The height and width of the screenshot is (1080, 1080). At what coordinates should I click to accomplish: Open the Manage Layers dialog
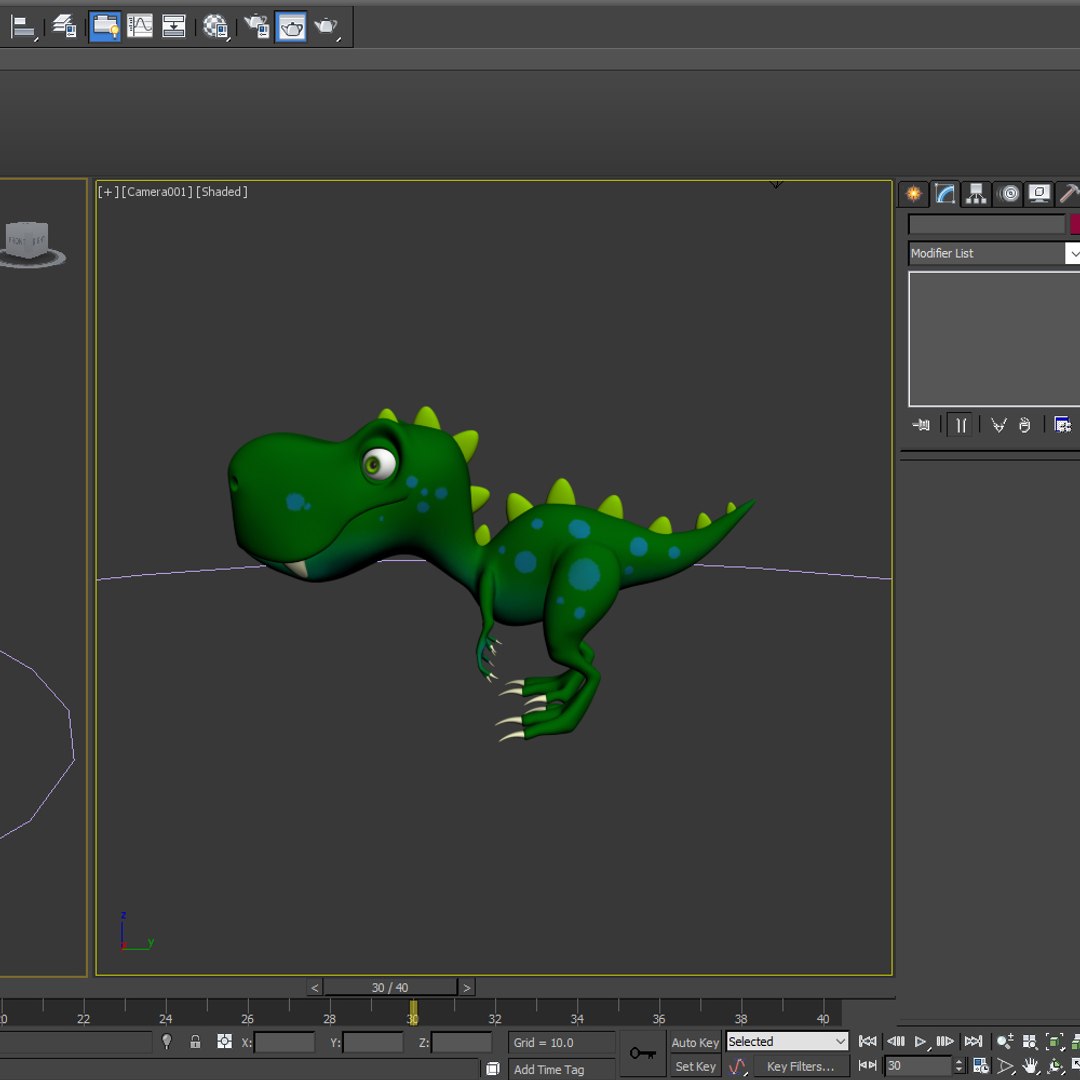pos(65,27)
